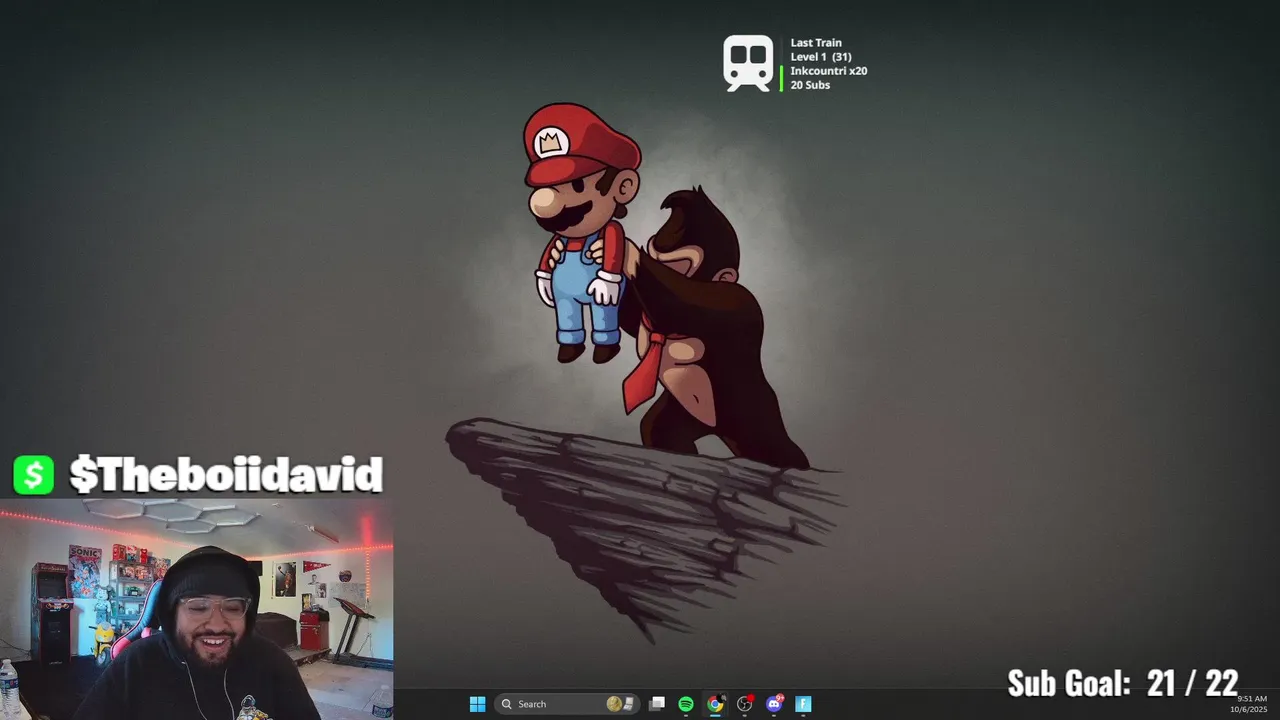The image size is (1280, 720).
Task: Click the "$Theboiidavid" cash tag text
Action: pyautogui.click(x=226, y=475)
